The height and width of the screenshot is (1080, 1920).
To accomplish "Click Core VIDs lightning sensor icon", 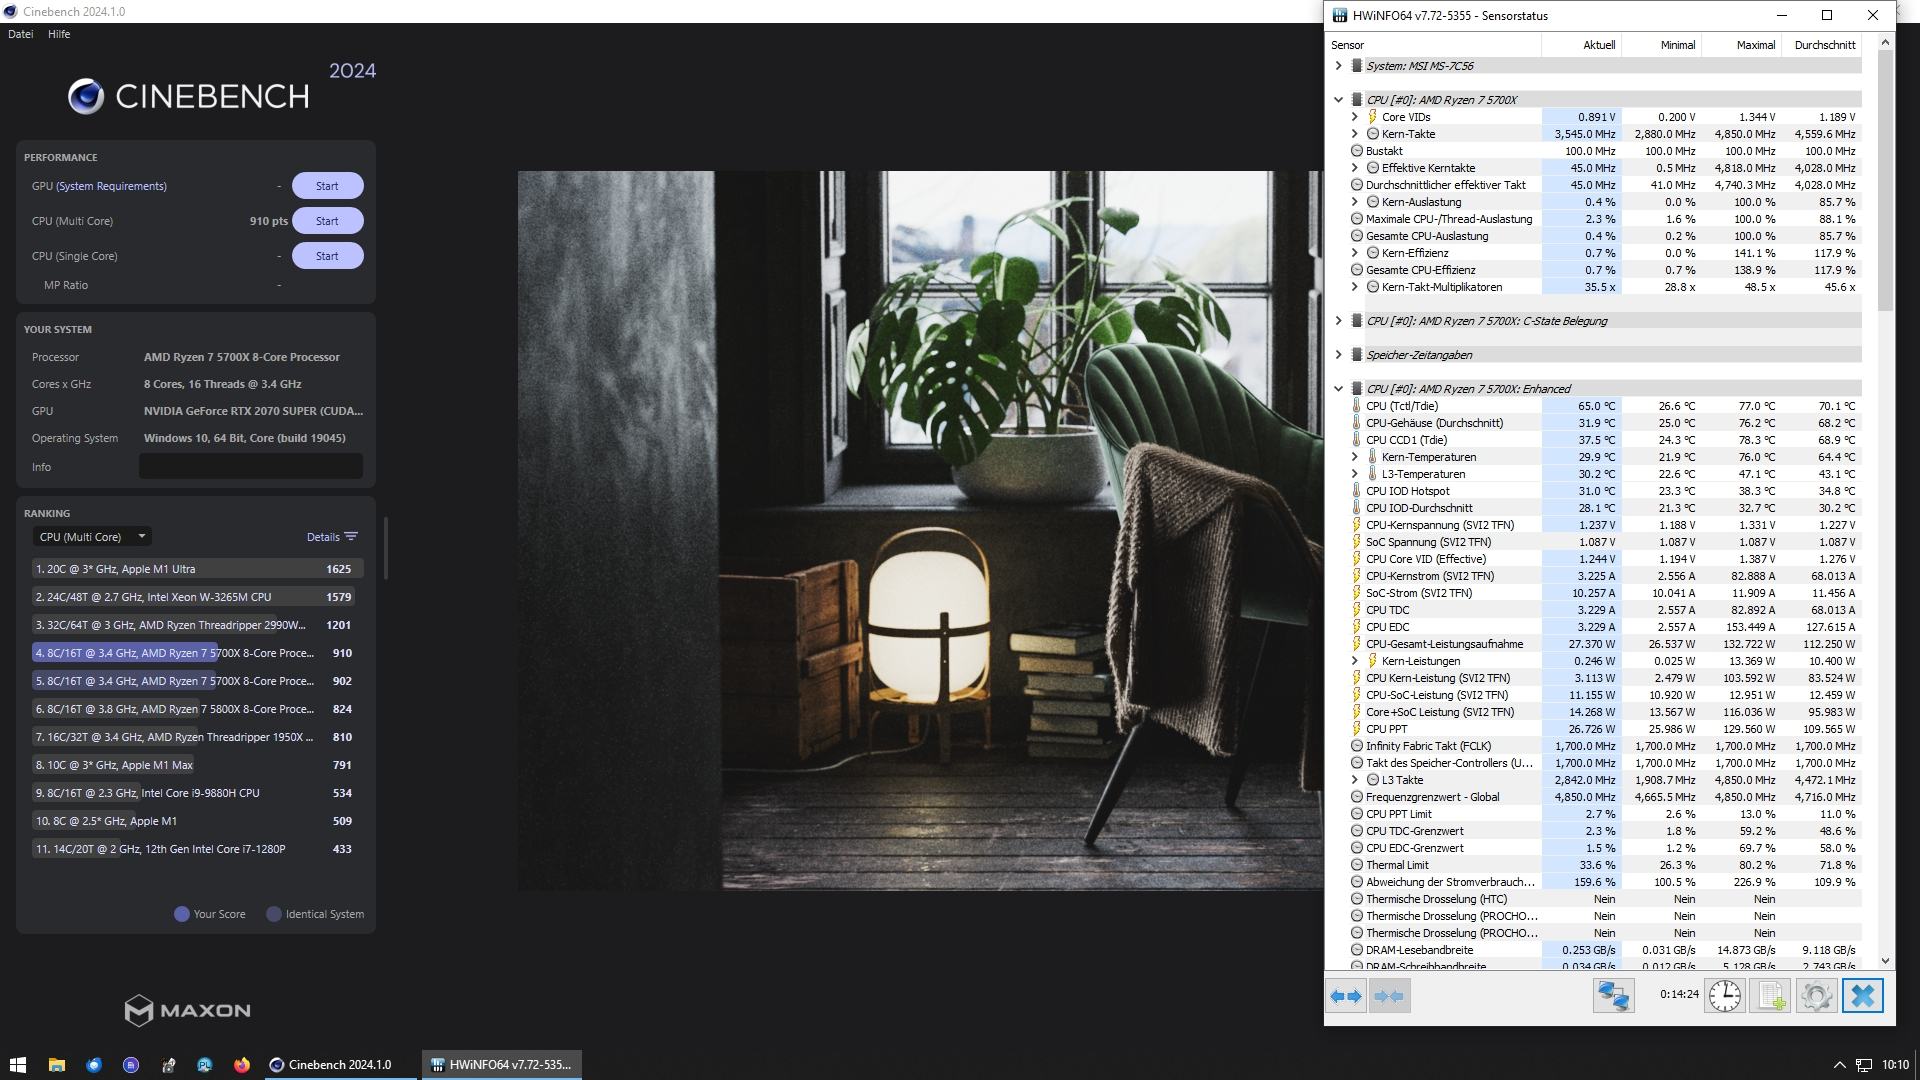I will pos(1373,117).
